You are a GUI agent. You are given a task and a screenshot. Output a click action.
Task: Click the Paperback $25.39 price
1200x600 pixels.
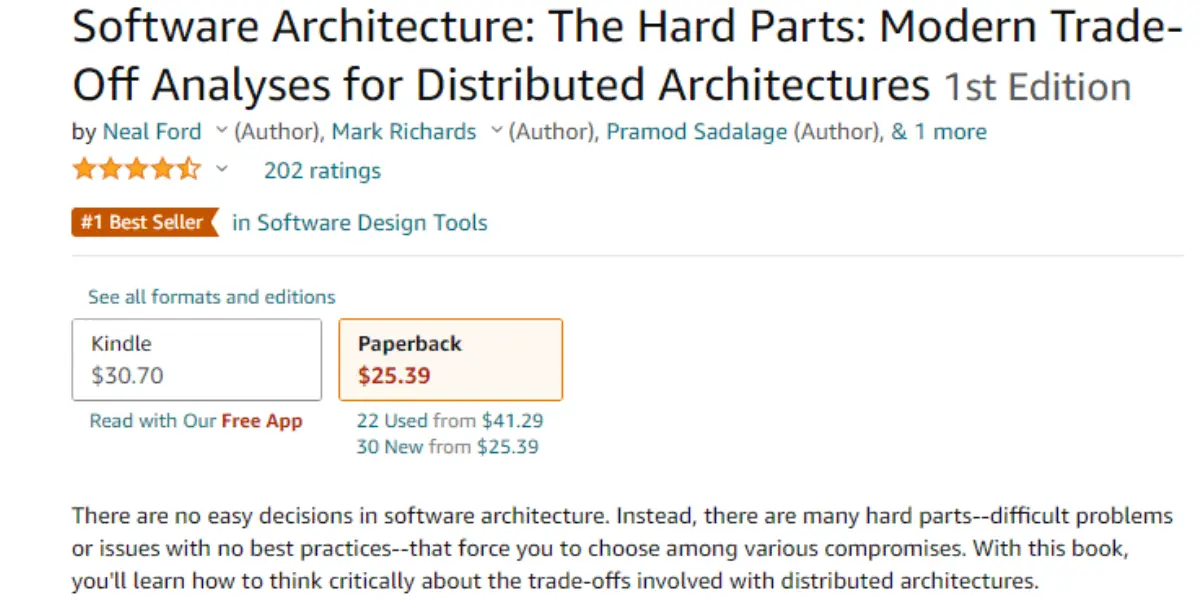pos(395,377)
